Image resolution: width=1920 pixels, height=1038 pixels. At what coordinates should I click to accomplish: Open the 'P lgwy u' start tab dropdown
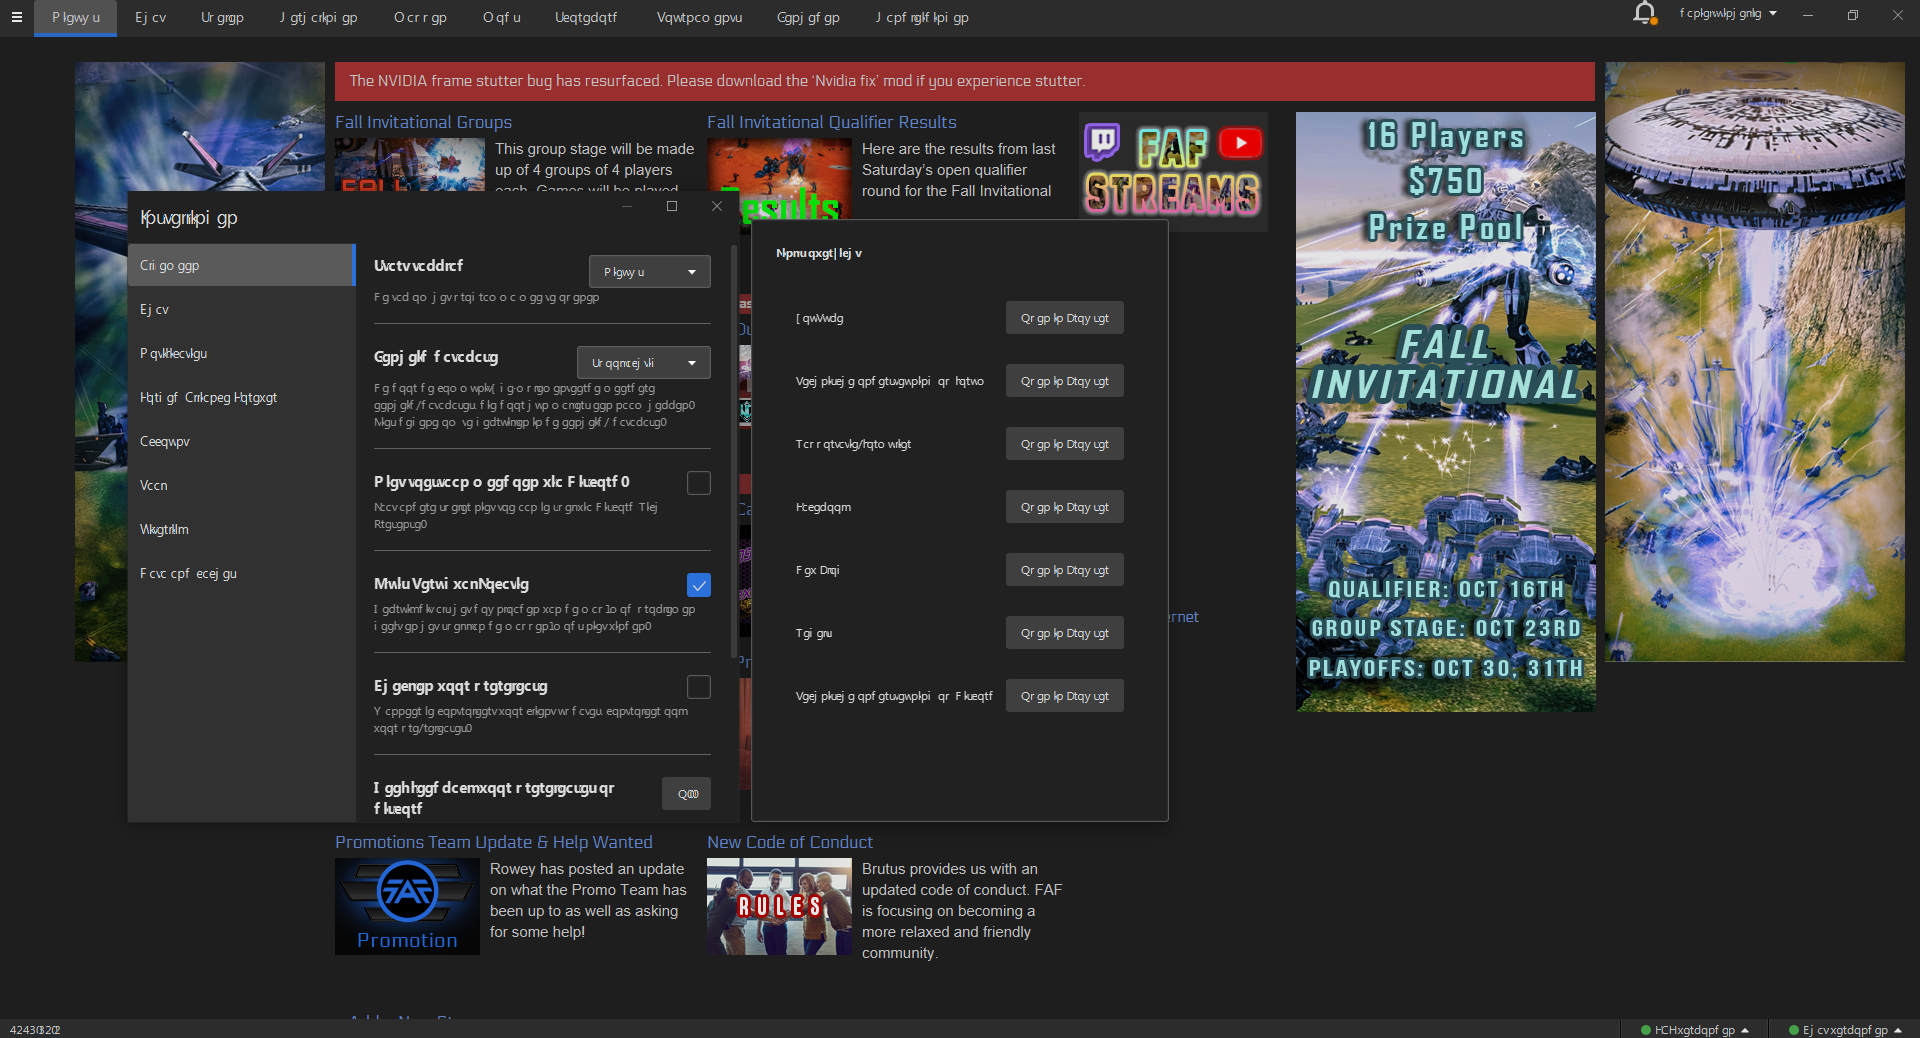click(x=650, y=272)
